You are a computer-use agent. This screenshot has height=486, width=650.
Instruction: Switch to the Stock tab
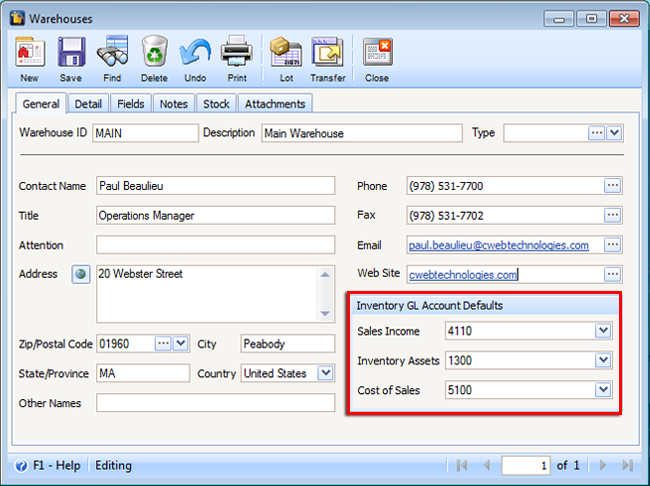(x=216, y=104)
